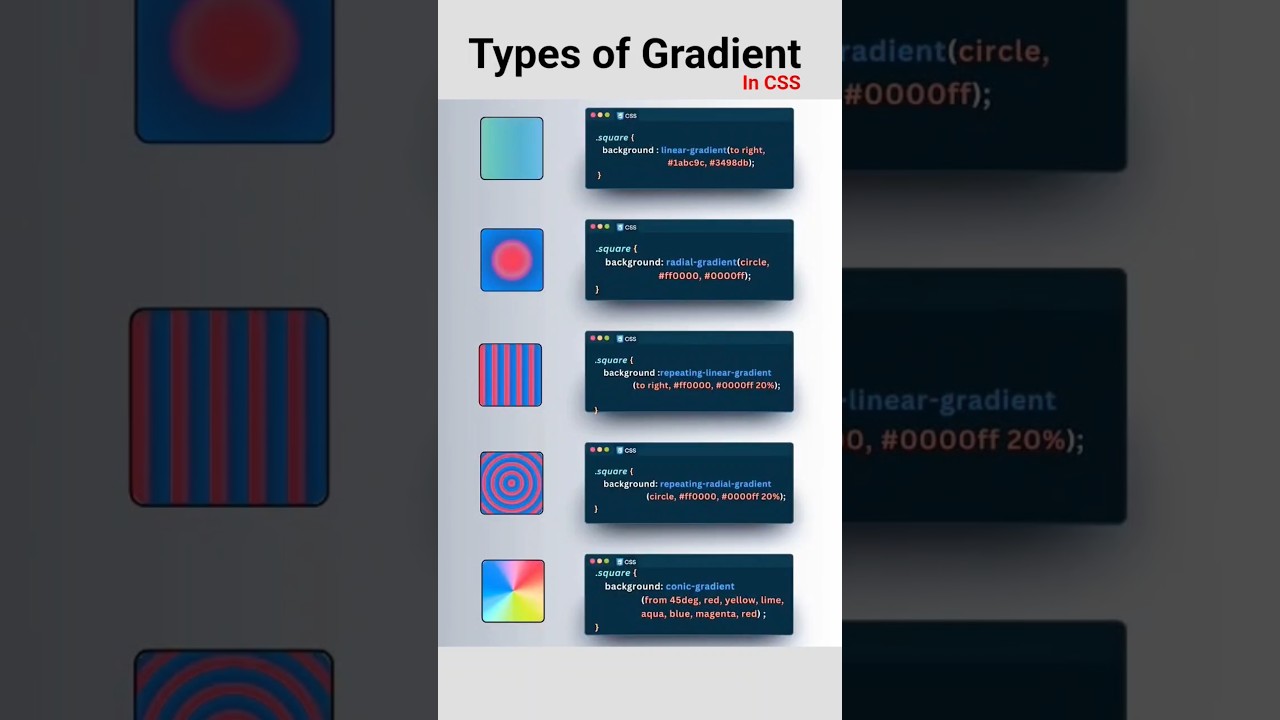Image resolution: width=1280 pixels, height=720 pixels.
Task: Click the CSS icon on the repeating-linear-gradient card
Action: (x=620, y=338)
